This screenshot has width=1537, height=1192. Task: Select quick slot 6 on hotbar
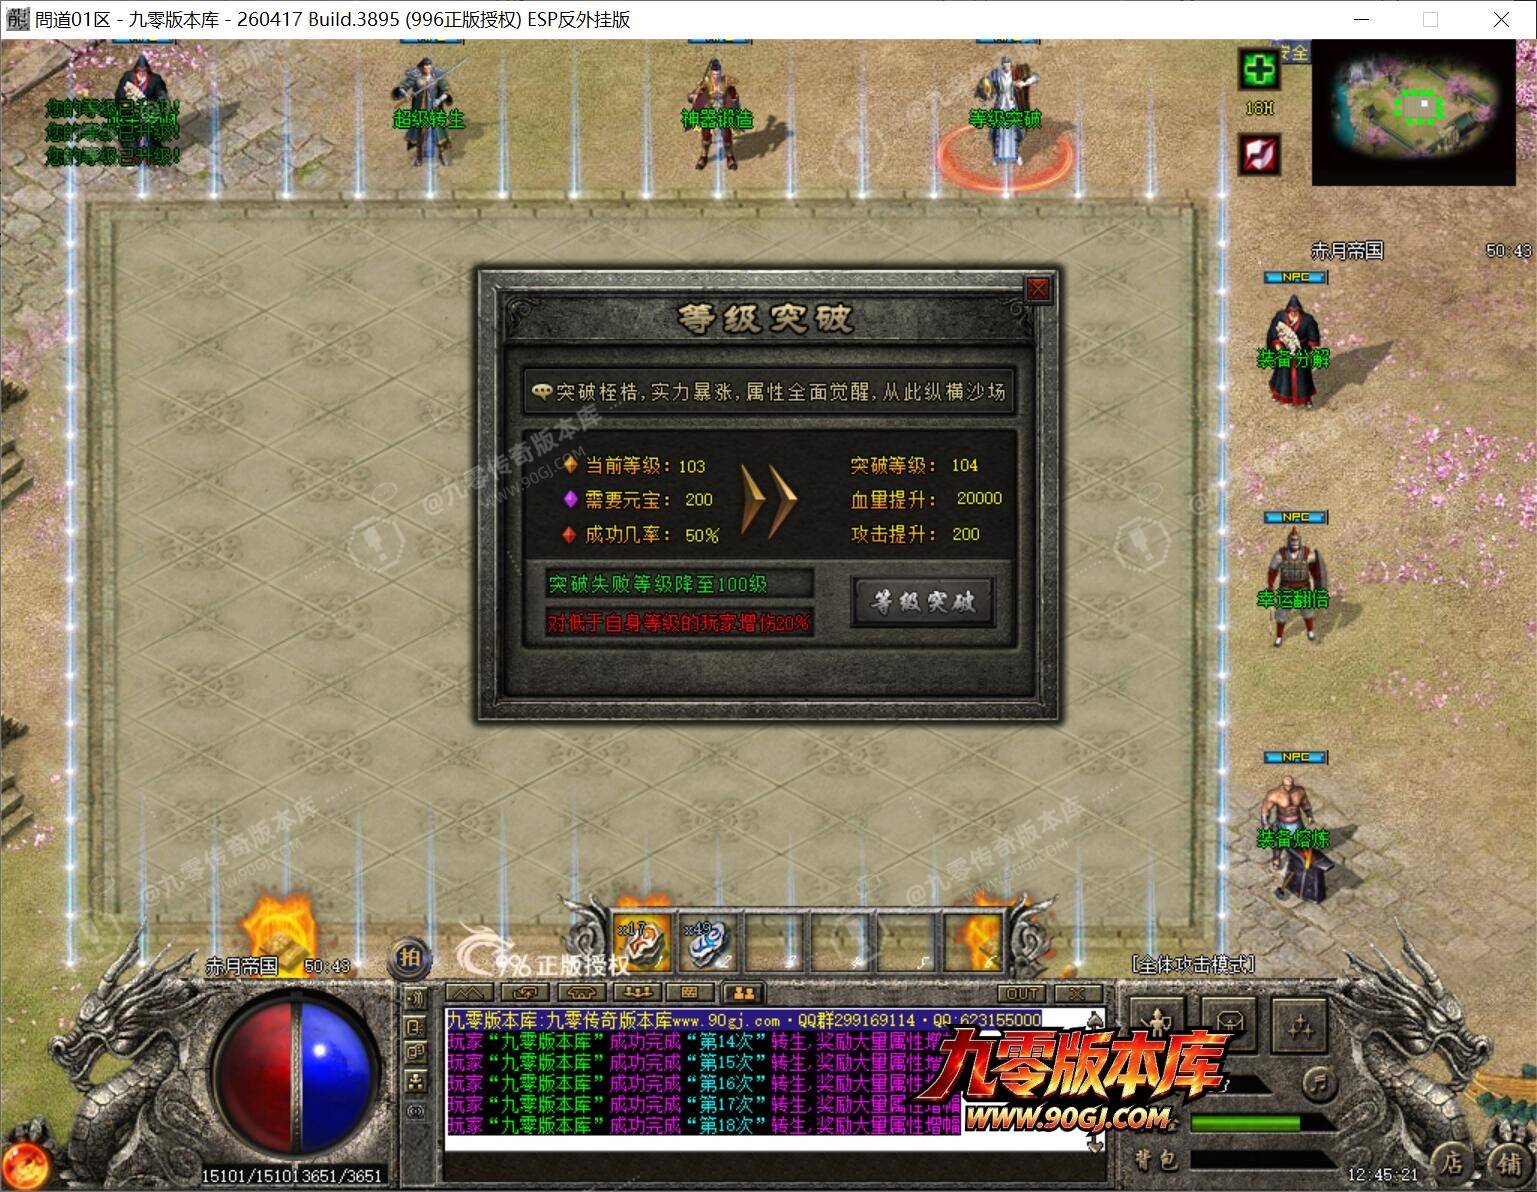click(973, 943)
